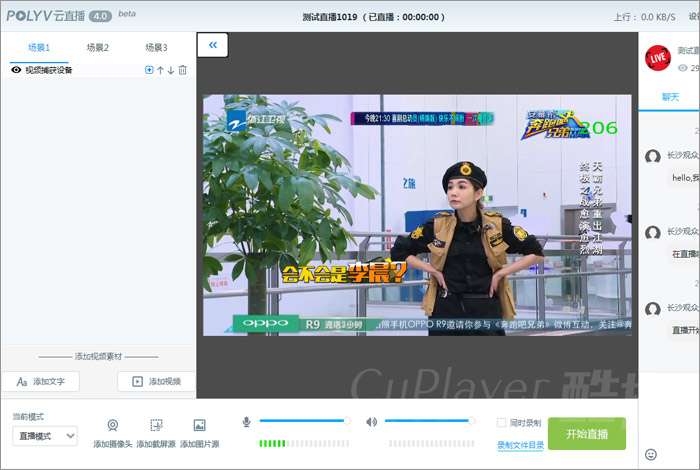The height and width of the screenshot is (470, 700).
Task: Click the add screen capture (添加截屏源) icon
Action: 156,425
